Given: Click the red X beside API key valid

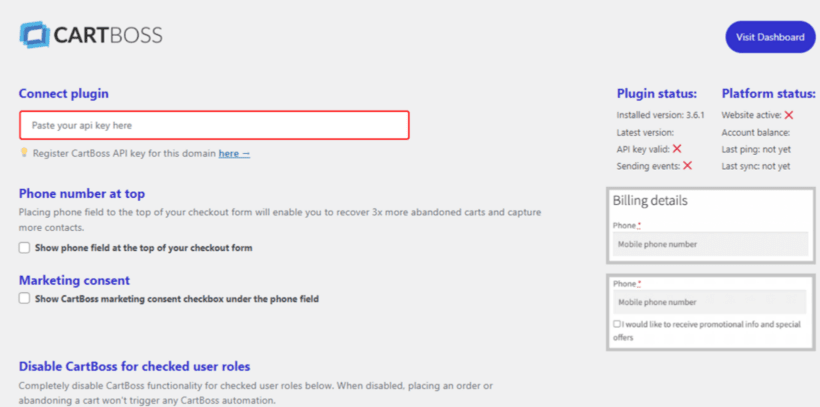Looking at the screenshot, I should click(677, 149).
